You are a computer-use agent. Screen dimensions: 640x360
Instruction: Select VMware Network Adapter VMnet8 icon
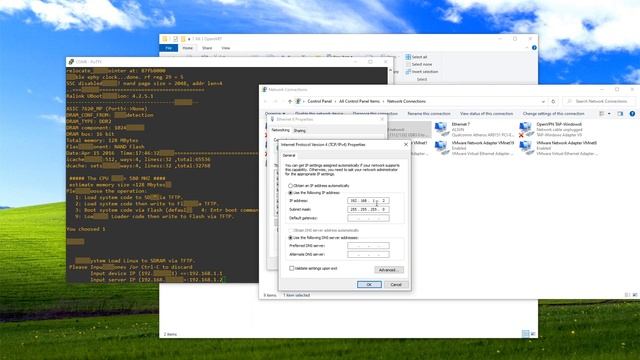(526, 147)
